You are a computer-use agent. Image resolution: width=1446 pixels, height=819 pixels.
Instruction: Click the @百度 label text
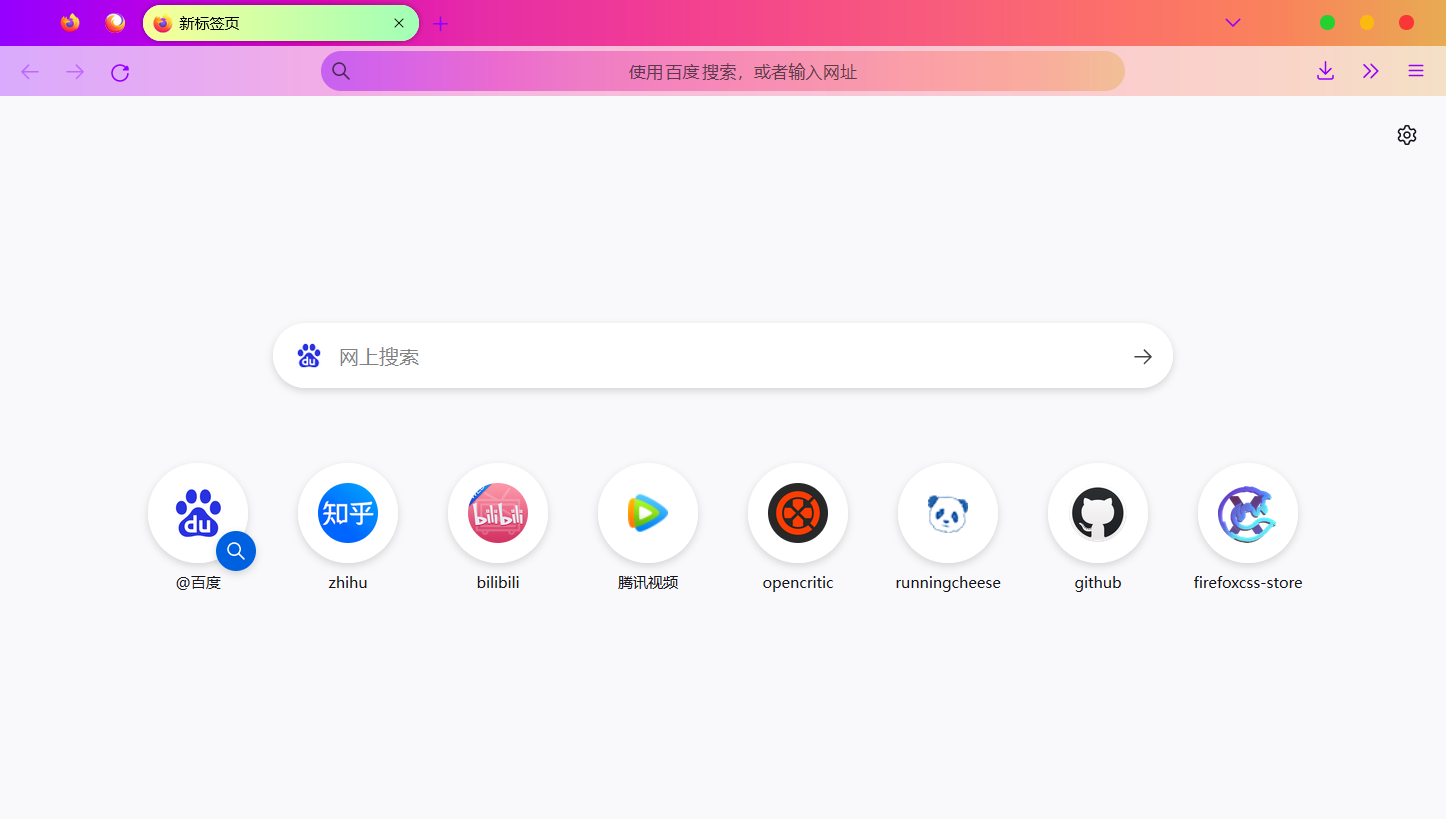click(x=198, y=583)
